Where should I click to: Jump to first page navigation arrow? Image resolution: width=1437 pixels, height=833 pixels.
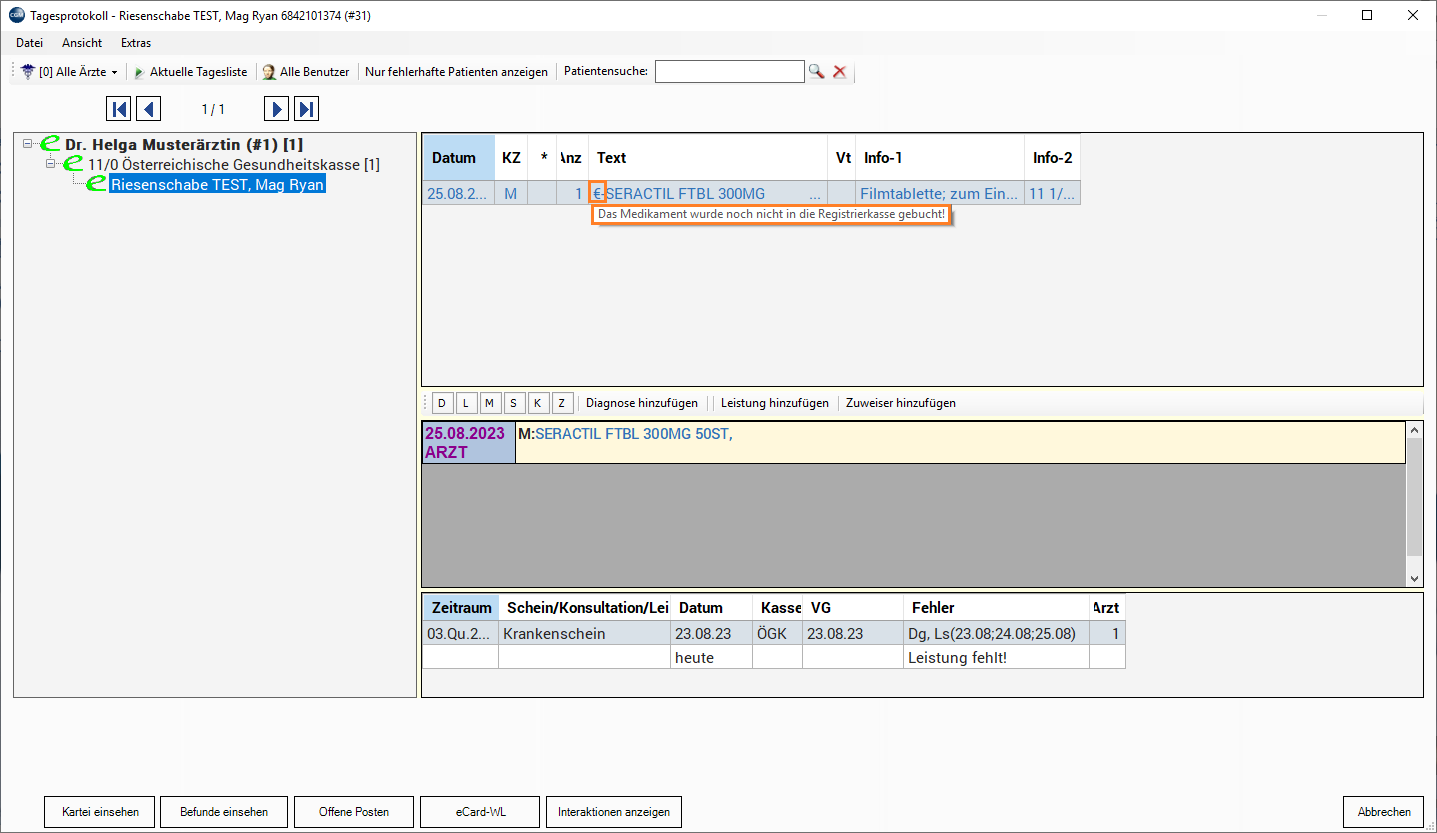click(118, 109)
